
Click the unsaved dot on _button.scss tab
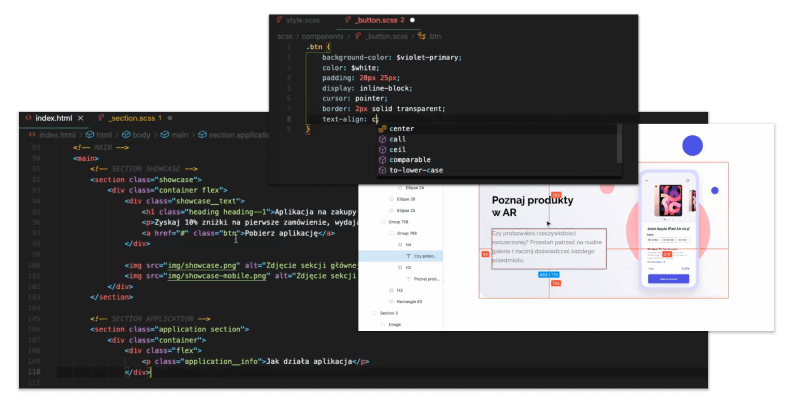pos(413,20)
